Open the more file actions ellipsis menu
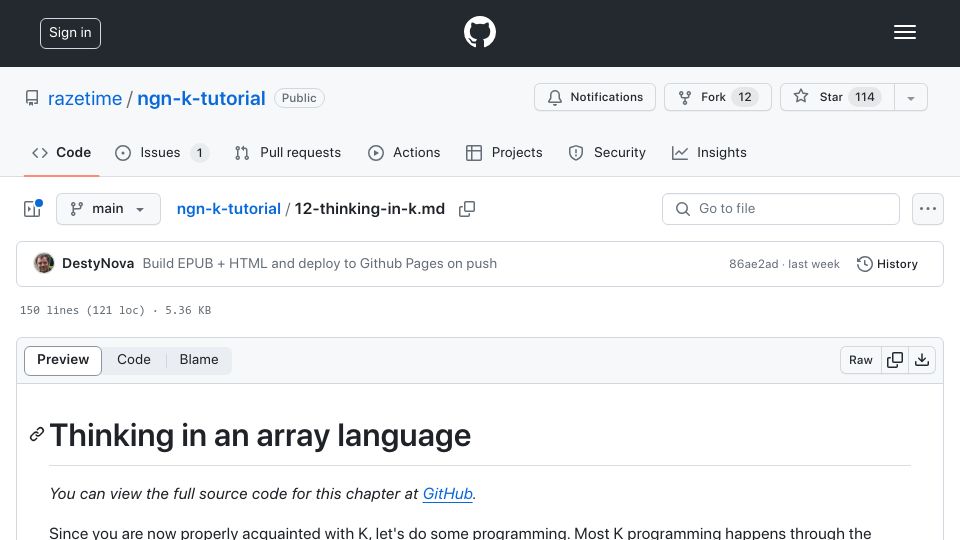Viewport: 960px width, 540px height. pyautogui.click(x=928, y=209)
